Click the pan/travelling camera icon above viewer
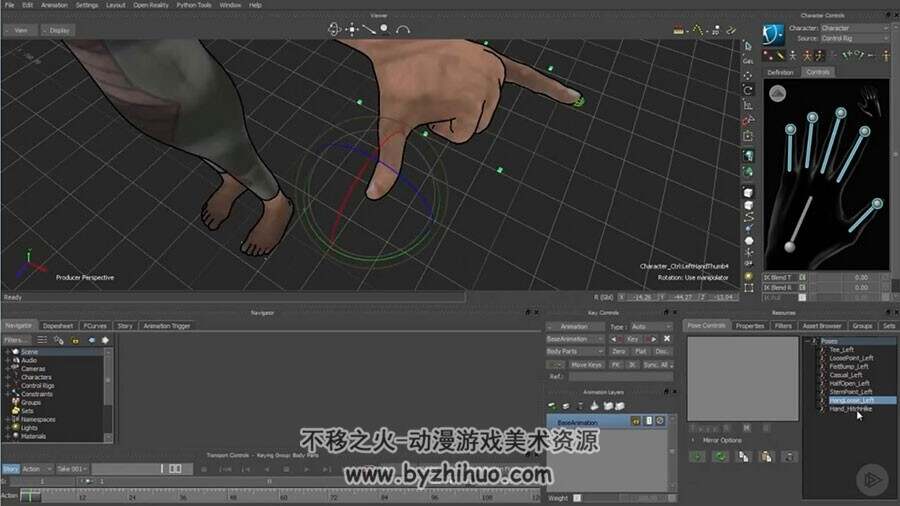Image resolution: width=900 pixels, height=506 pixels. point(352,29)
